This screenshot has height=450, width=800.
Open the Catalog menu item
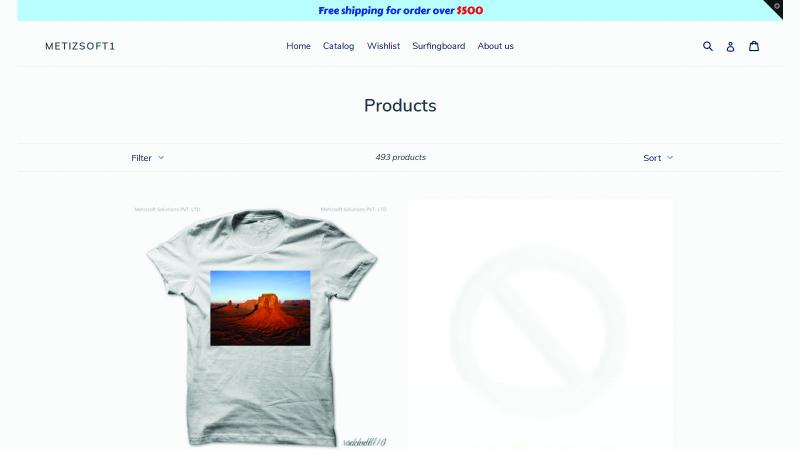[338, 46]
